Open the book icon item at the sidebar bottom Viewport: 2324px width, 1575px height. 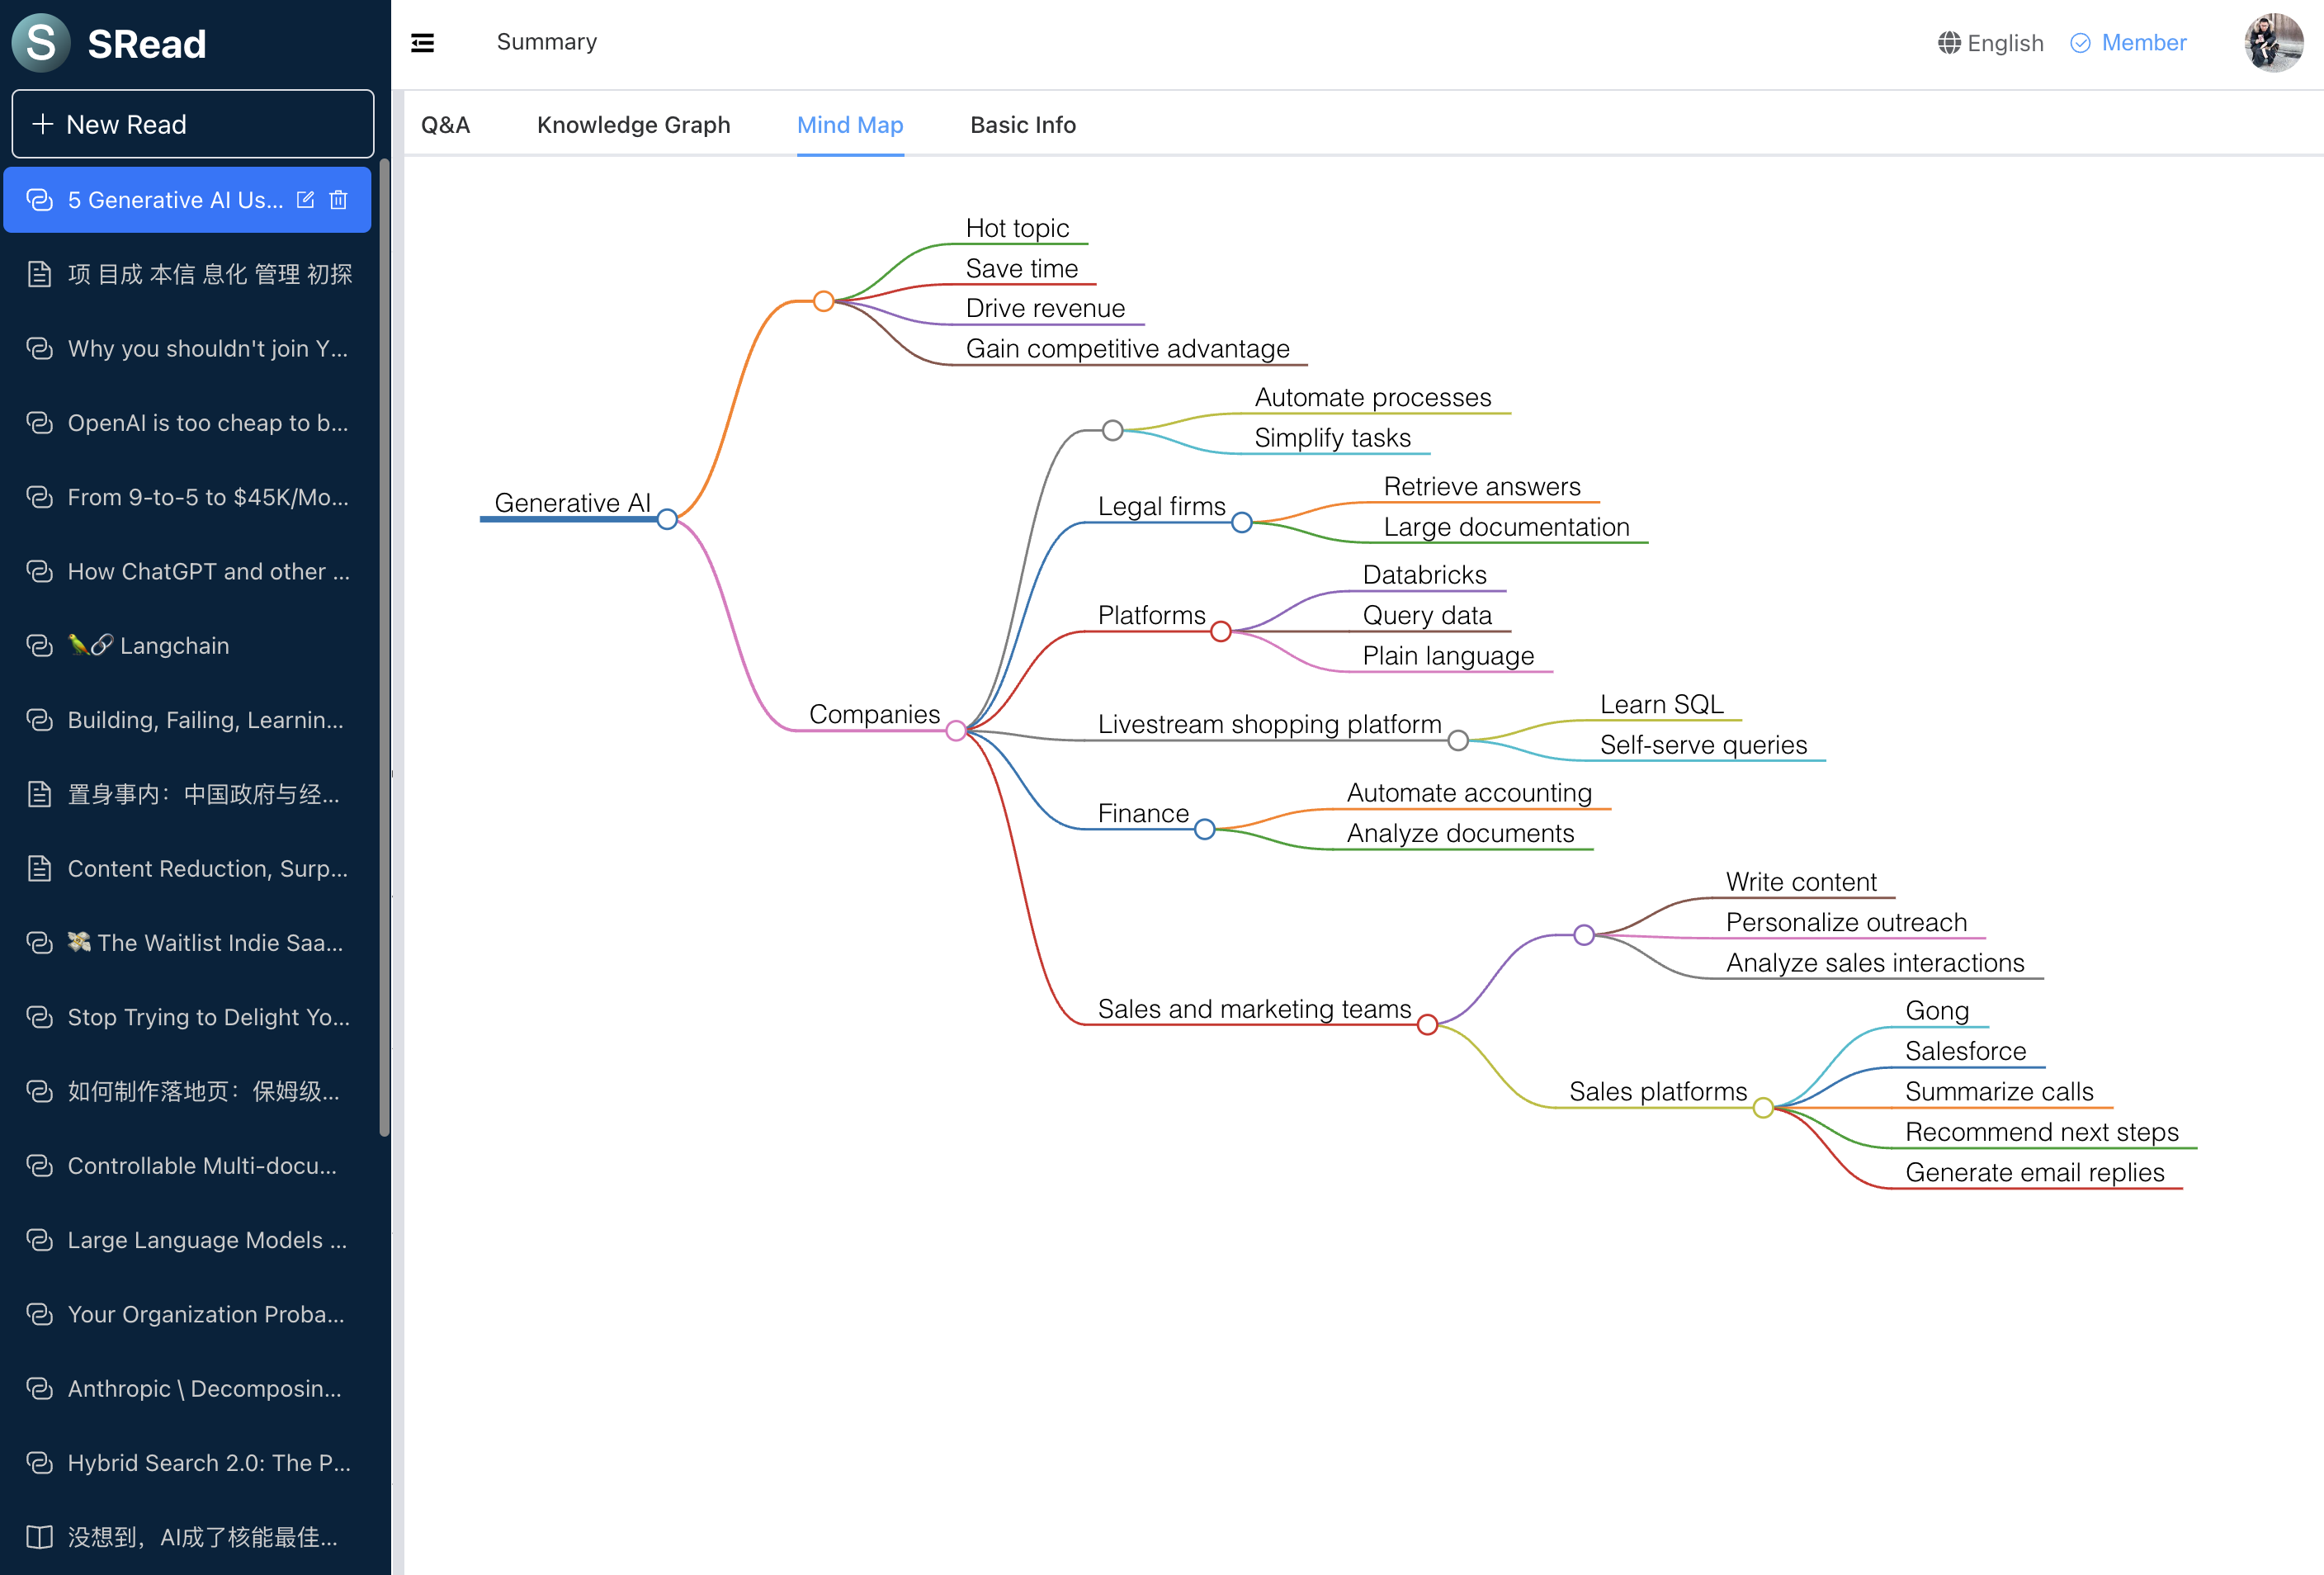click(39, 1537)
